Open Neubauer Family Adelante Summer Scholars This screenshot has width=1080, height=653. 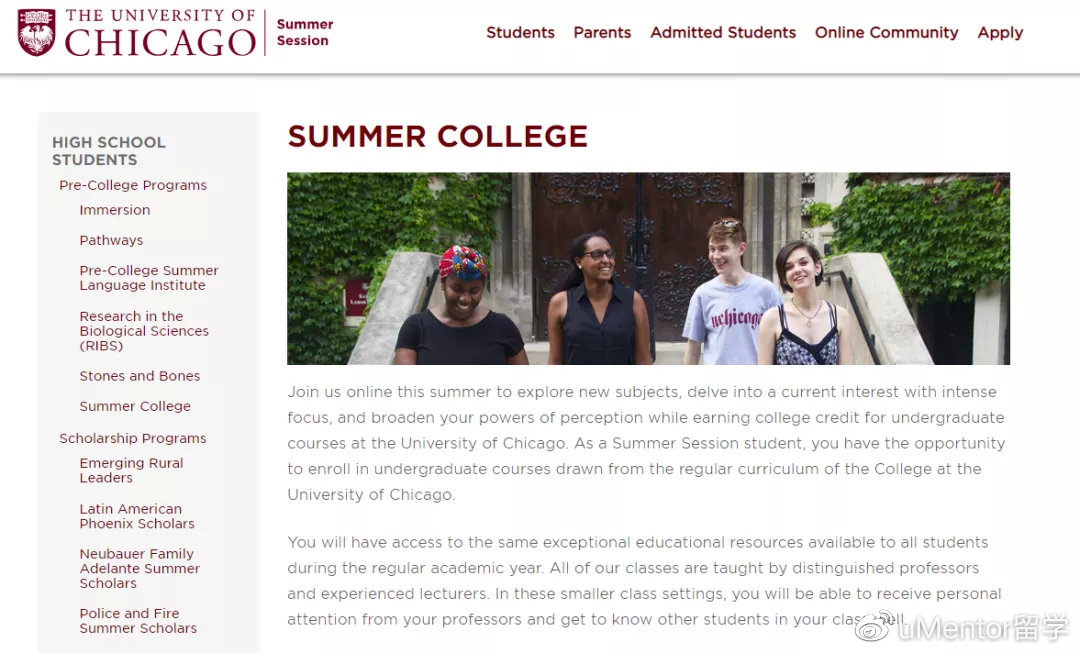coord(140,568)
